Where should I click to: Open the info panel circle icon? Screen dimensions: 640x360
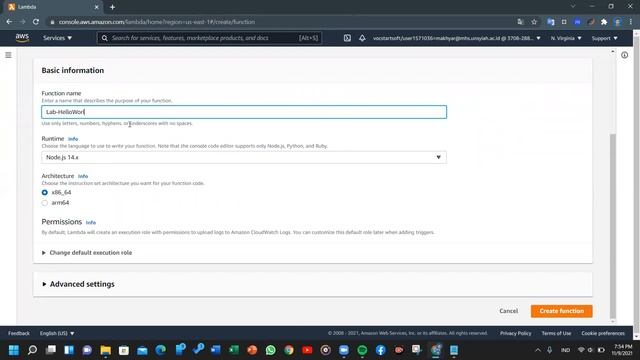[624, 55]
